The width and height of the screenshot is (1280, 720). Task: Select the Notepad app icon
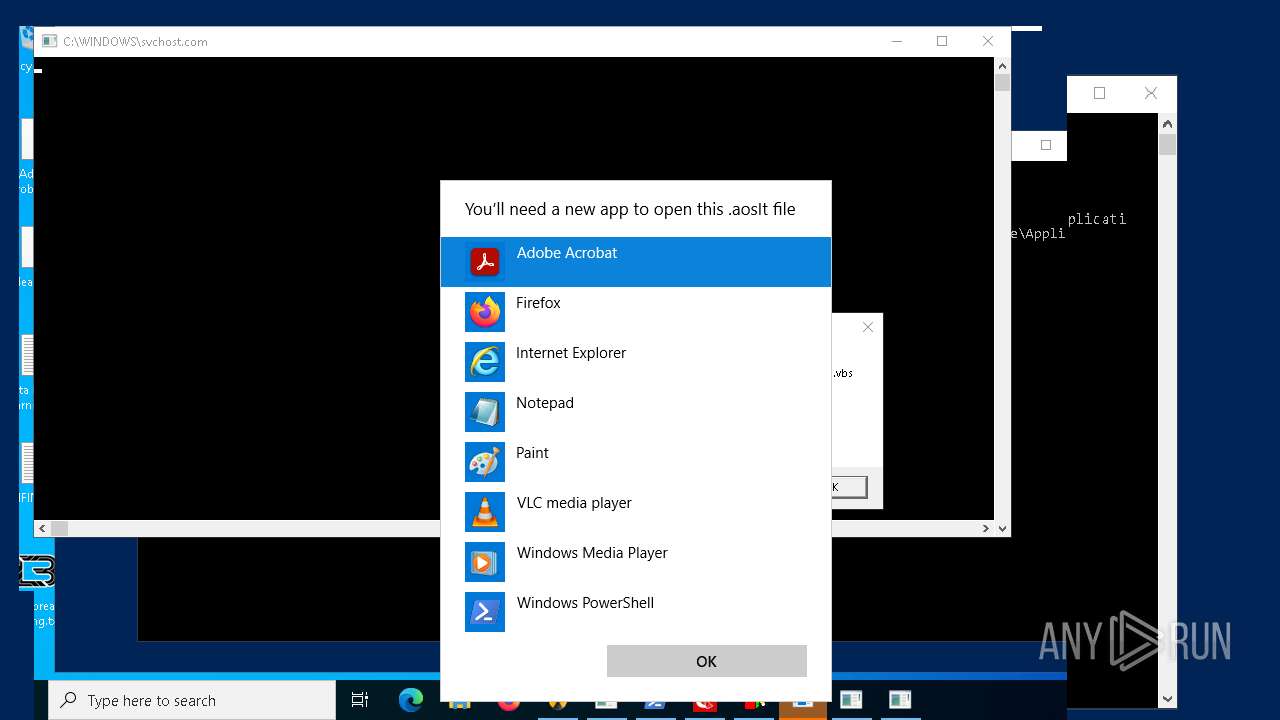[485, 412]
